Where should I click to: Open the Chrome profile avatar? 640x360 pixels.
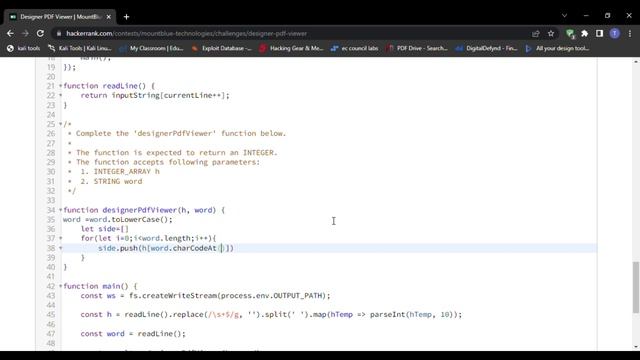click(615, 33)
